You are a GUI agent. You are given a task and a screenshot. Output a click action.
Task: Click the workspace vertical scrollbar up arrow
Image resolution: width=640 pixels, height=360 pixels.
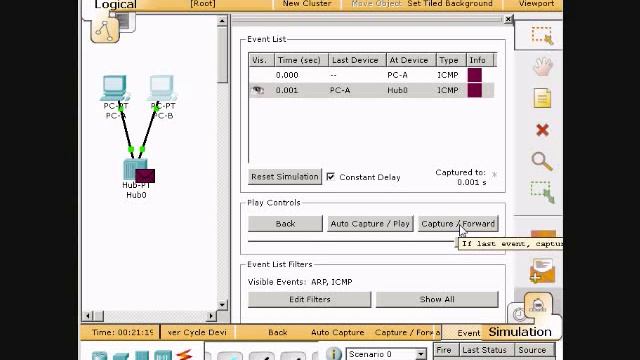point(222,20)
